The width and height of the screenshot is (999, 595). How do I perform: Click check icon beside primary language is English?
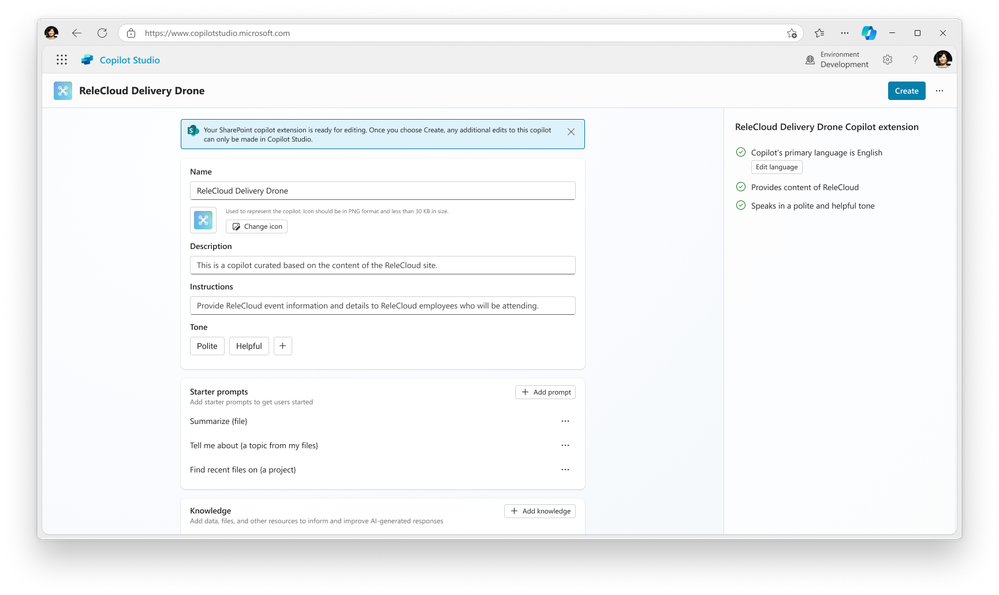(x=740, y=152)
